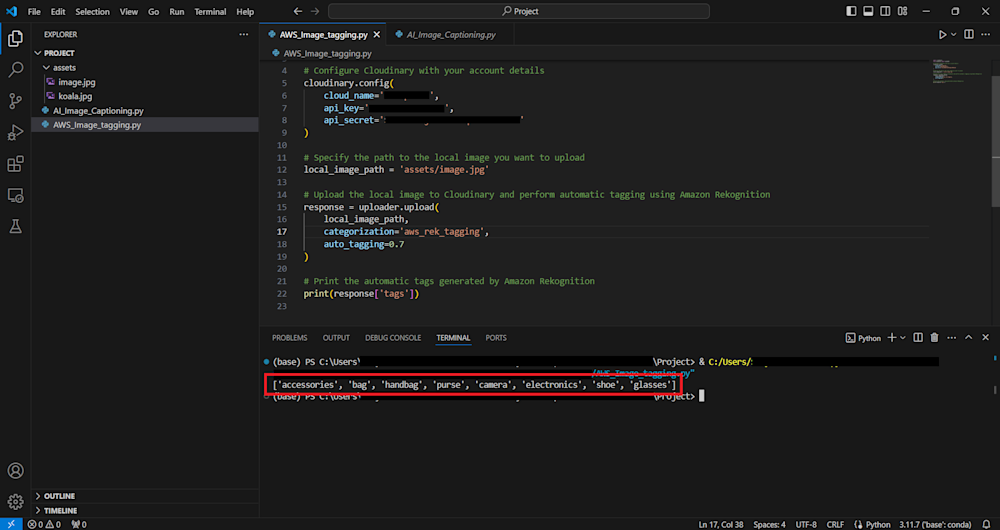Open the Go menu
Screen dimensions: 1000x530
(x=154, y=11)
